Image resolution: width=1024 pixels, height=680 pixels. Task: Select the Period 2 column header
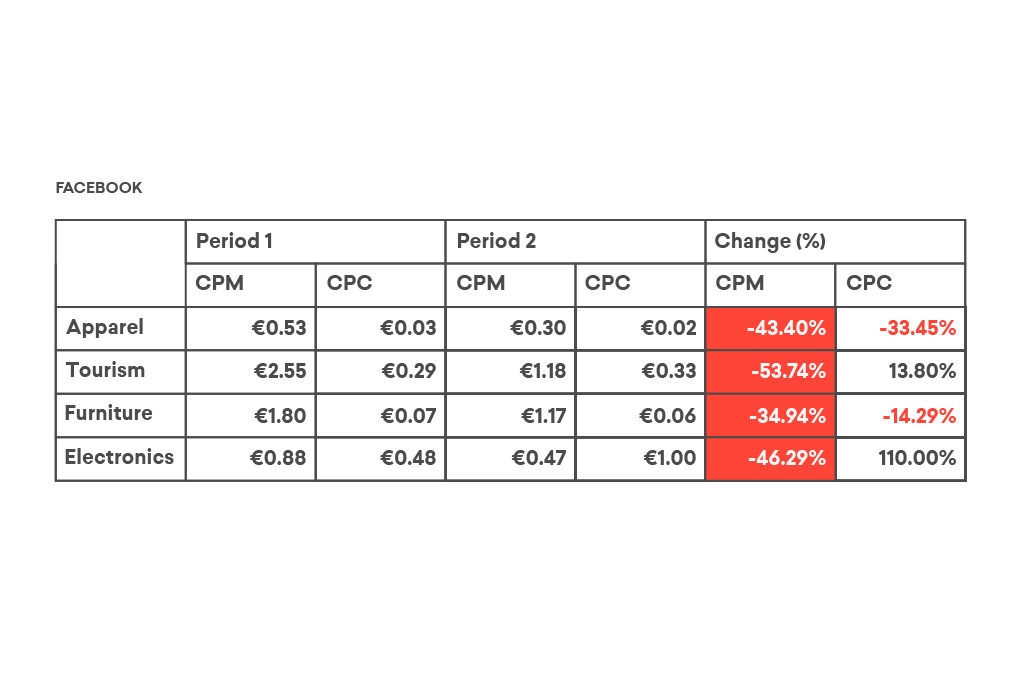coord(496,241)
